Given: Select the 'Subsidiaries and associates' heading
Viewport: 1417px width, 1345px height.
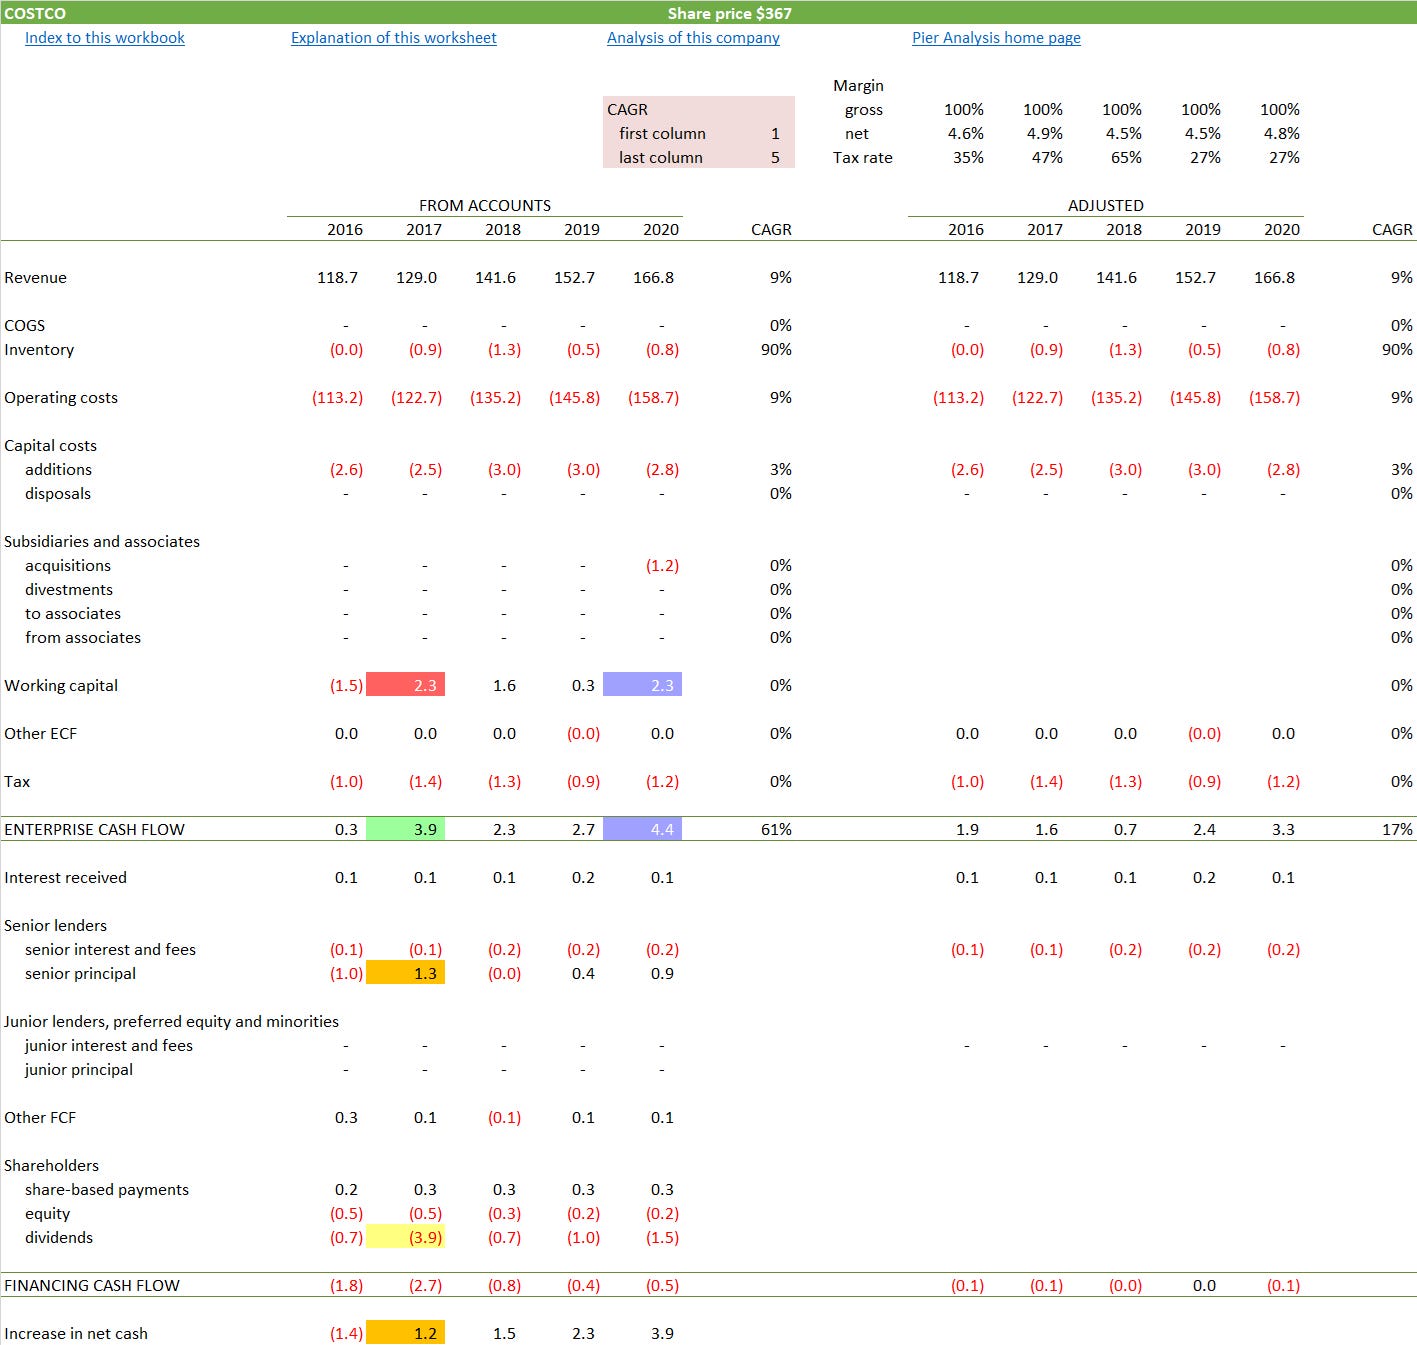Looking at the screenshot, I should [102, 541].
